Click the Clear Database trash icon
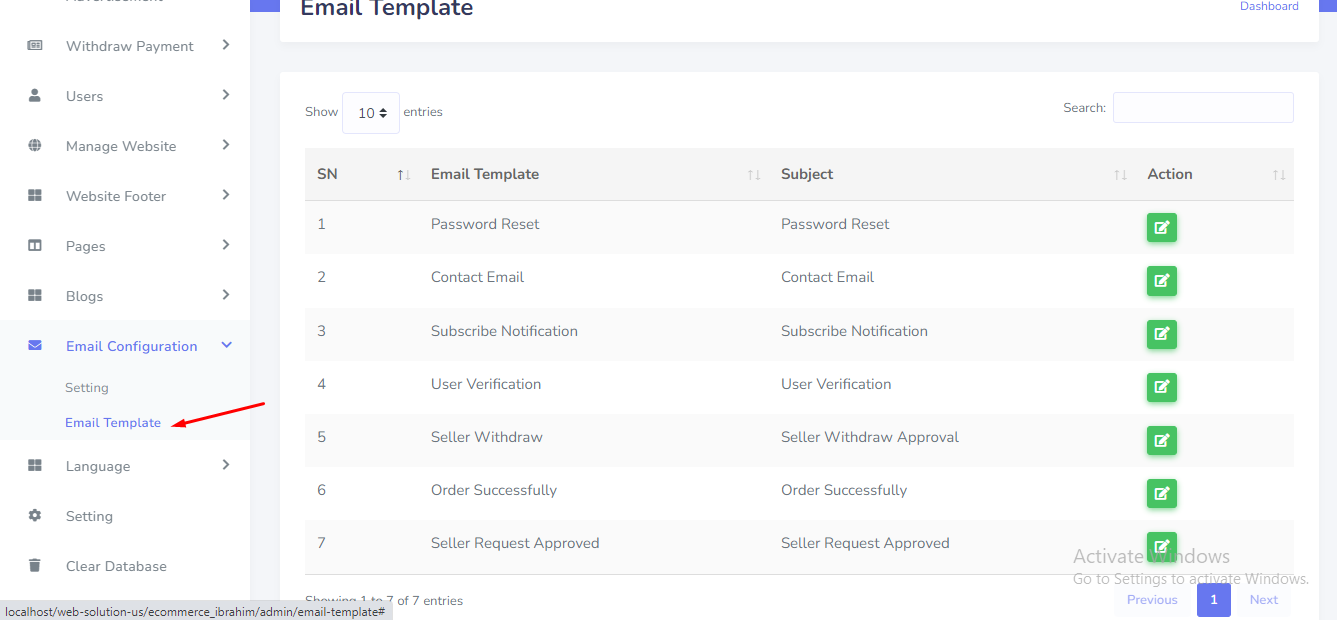Screen dimensions: 1337x620 [35, 566]
